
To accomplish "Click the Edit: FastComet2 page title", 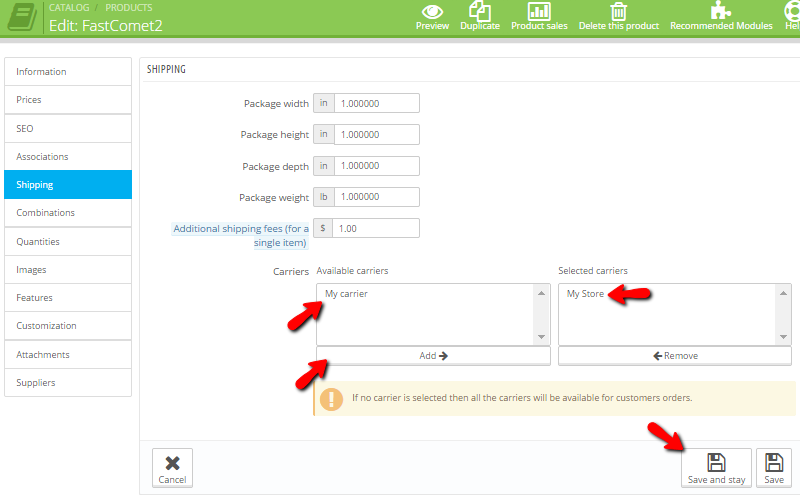I will (x=106, y=26).
